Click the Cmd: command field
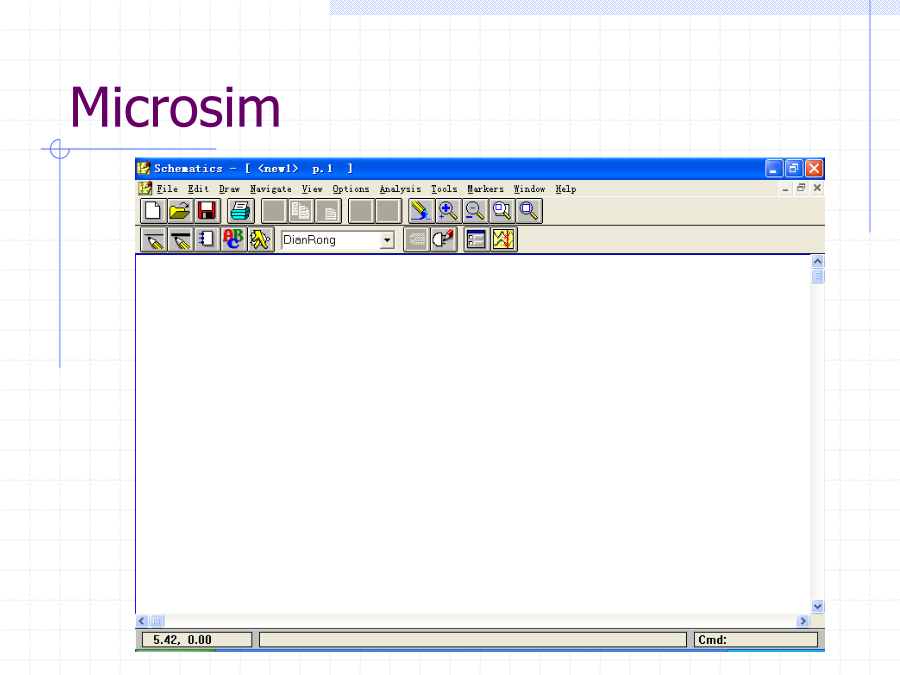The image size is (900, 675). pos(756,640)
